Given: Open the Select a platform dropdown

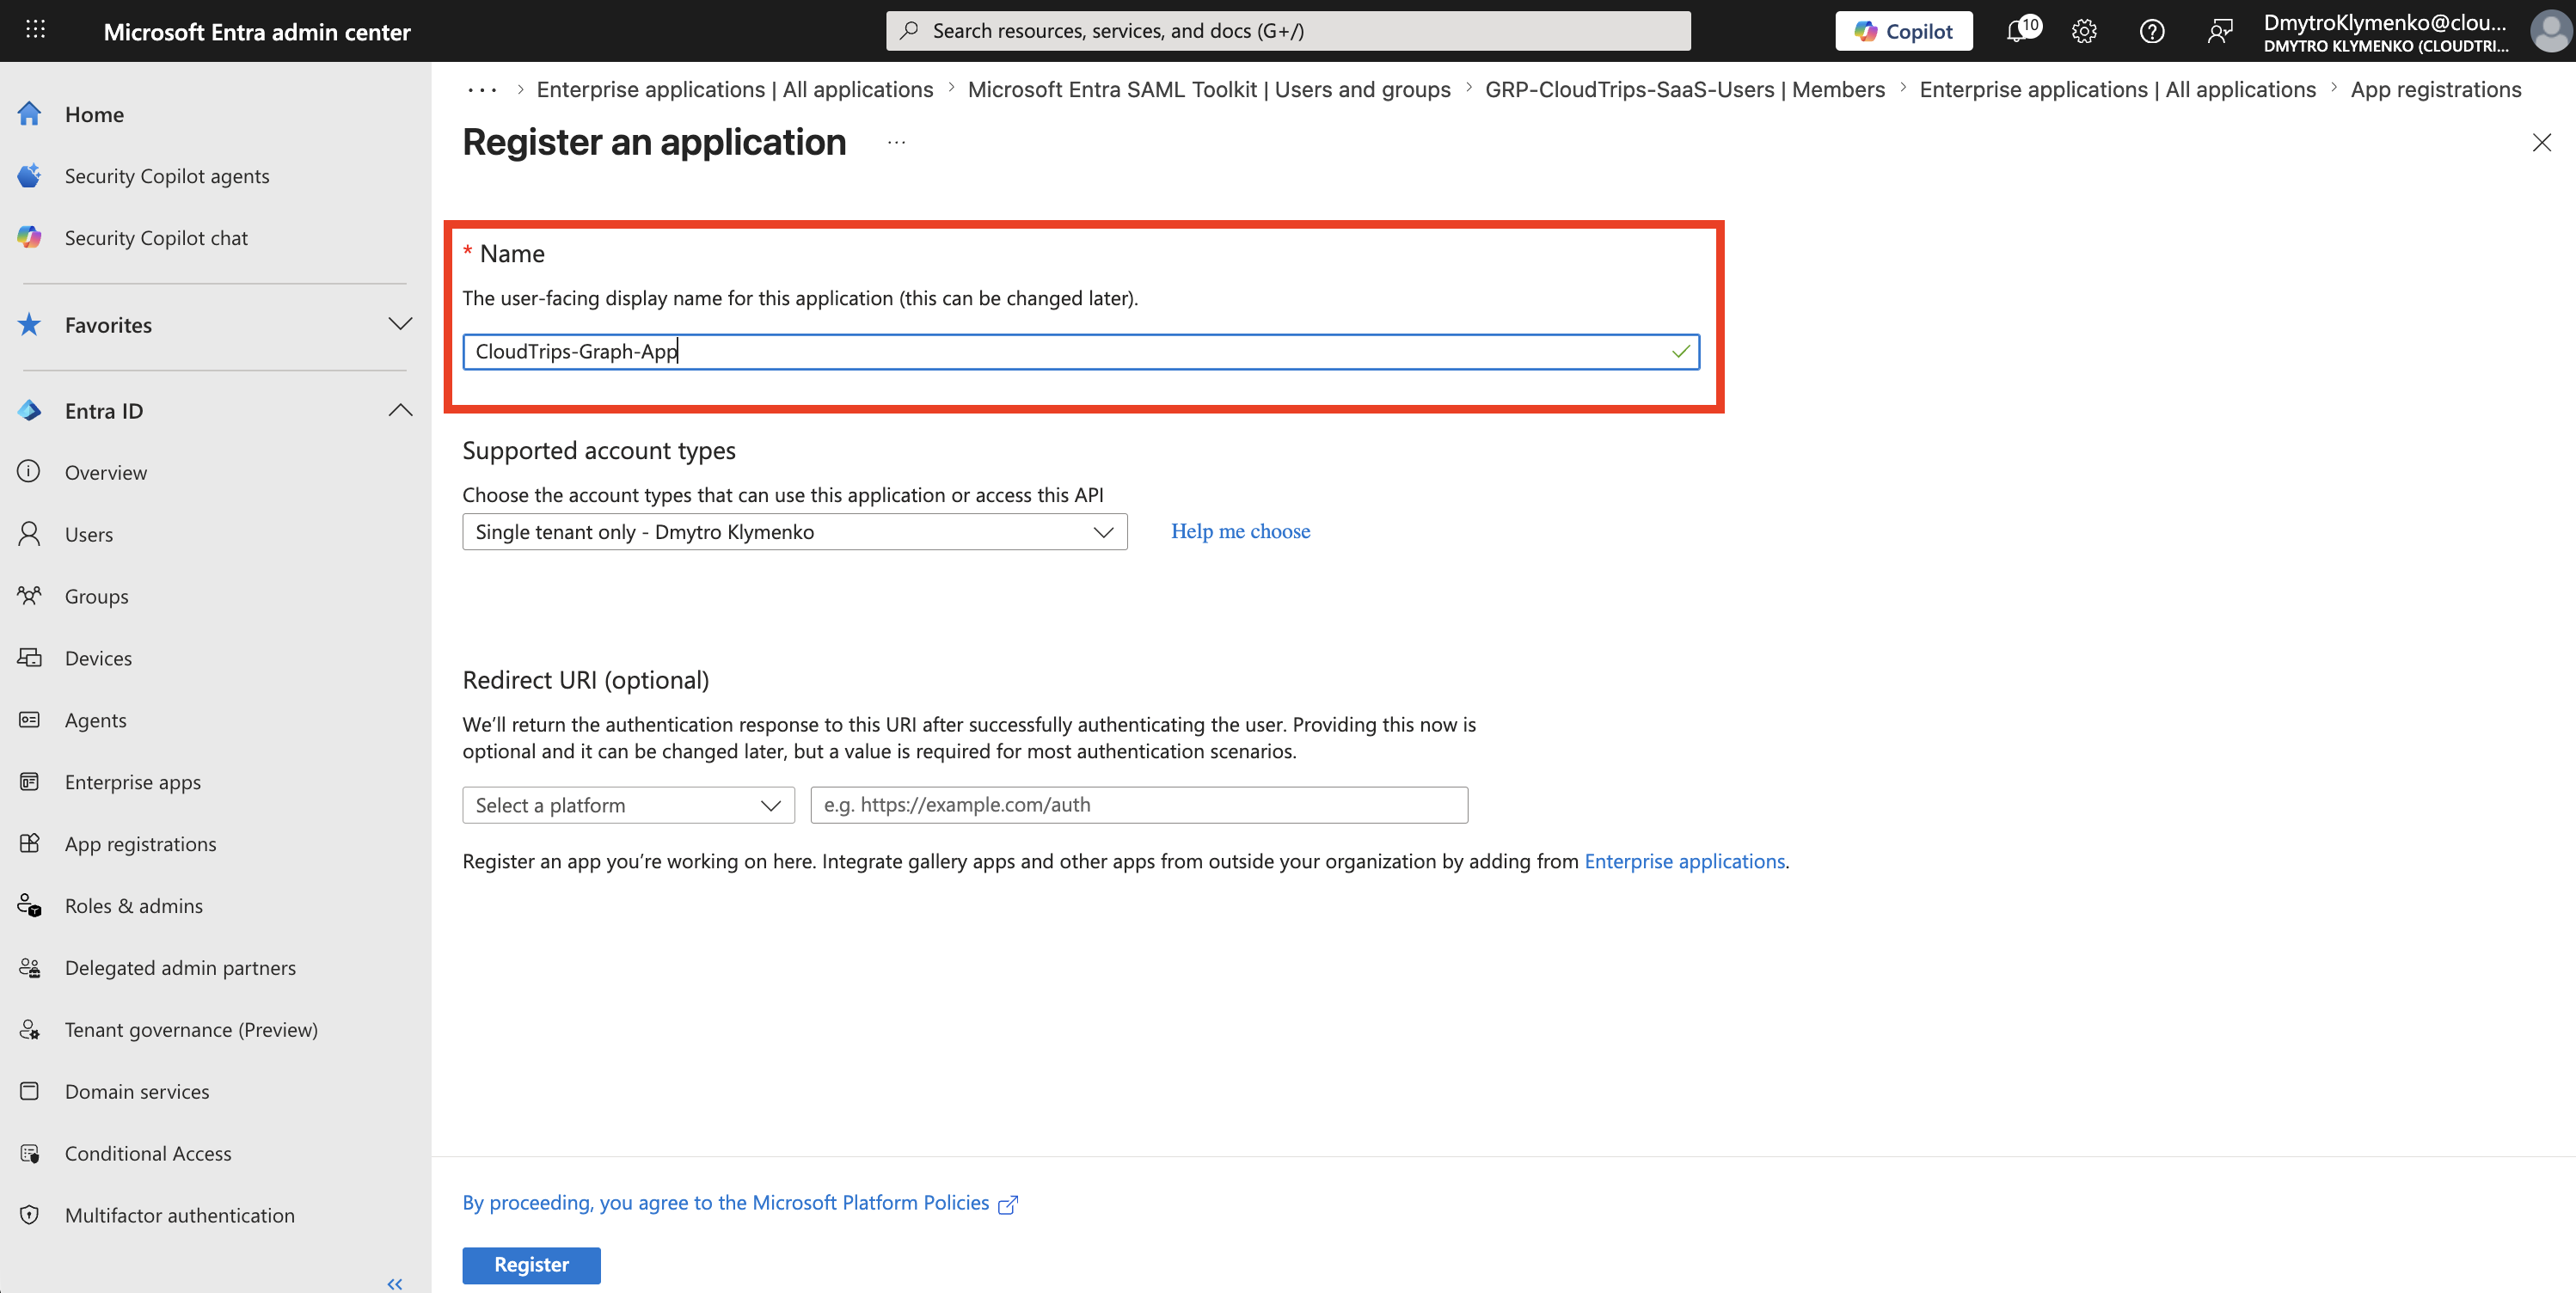Looking at the screenshot, I should click(628, 805).
